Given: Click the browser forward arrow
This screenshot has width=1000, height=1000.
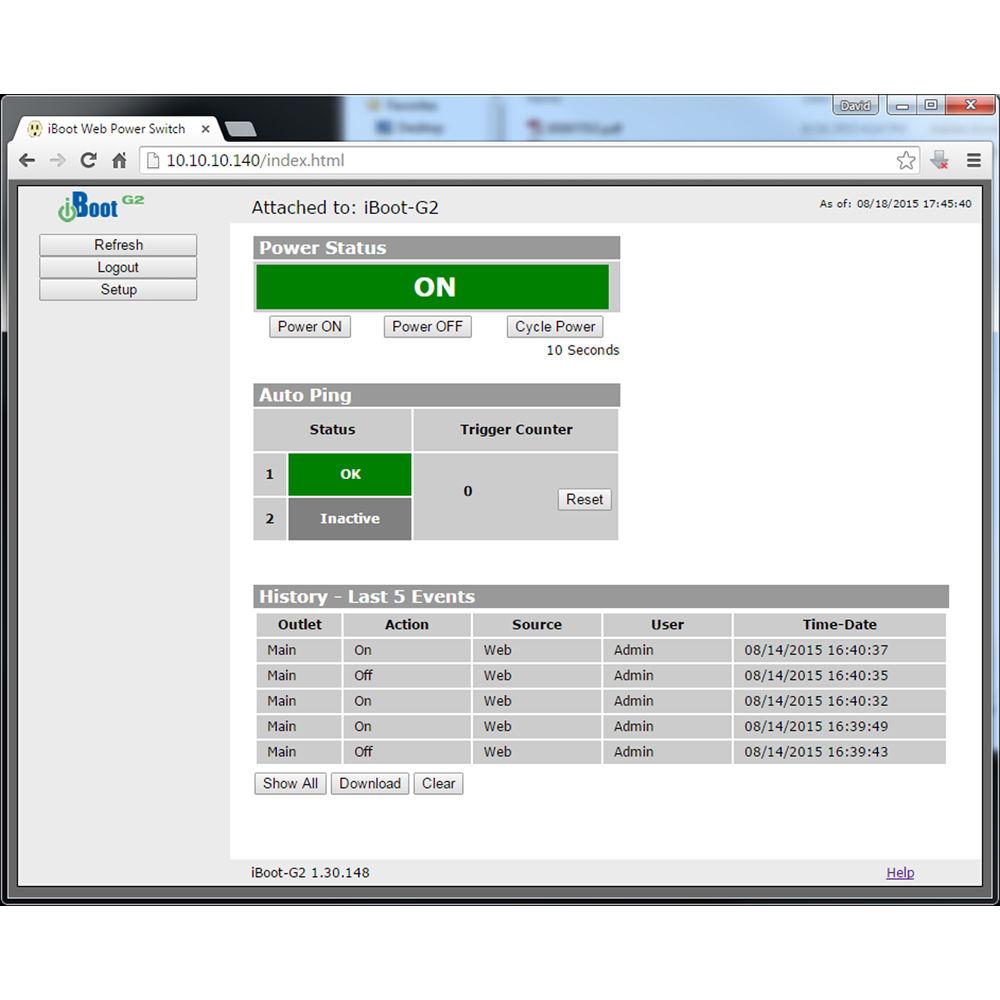Looking at the screenshot, I should coord(58,160).
